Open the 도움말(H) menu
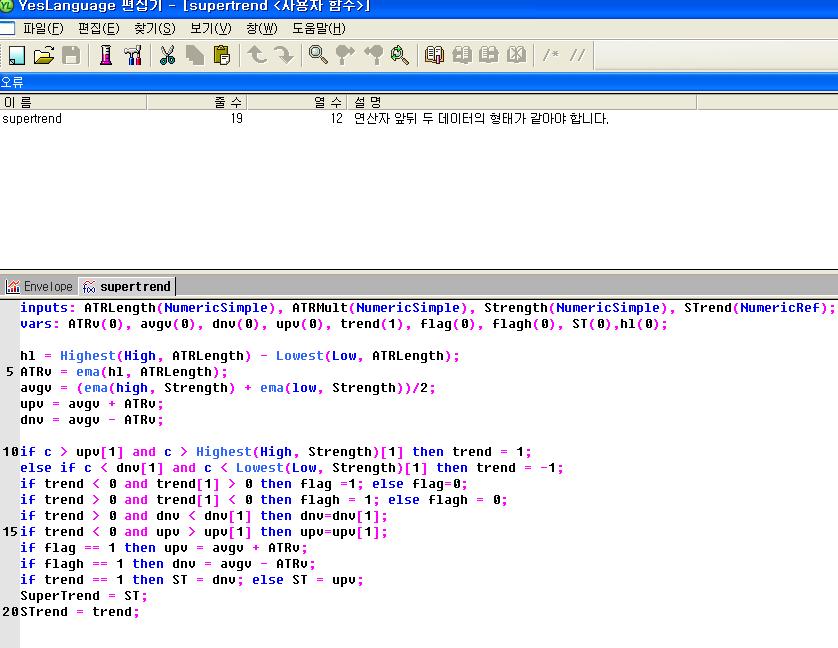This screenshot has height=648, width=838. point(319,28)
